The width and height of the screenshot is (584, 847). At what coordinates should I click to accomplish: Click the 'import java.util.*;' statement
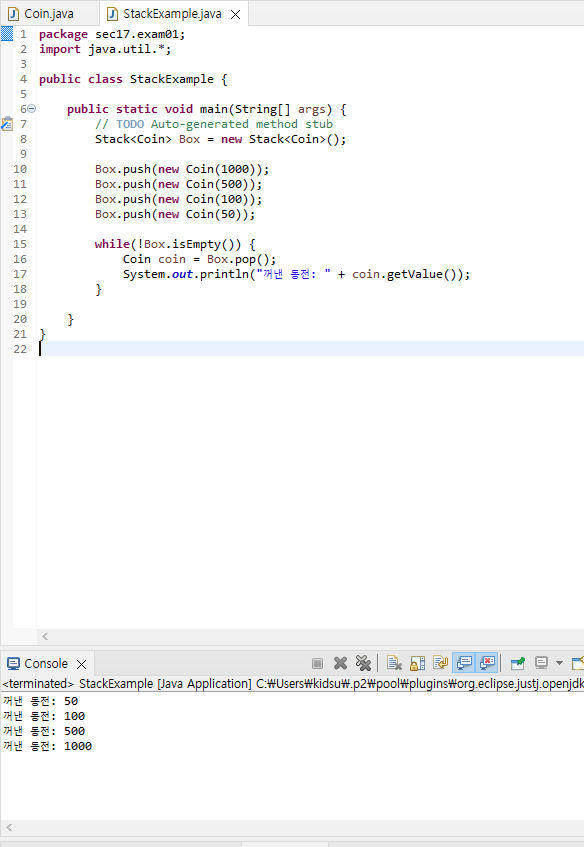105,49
